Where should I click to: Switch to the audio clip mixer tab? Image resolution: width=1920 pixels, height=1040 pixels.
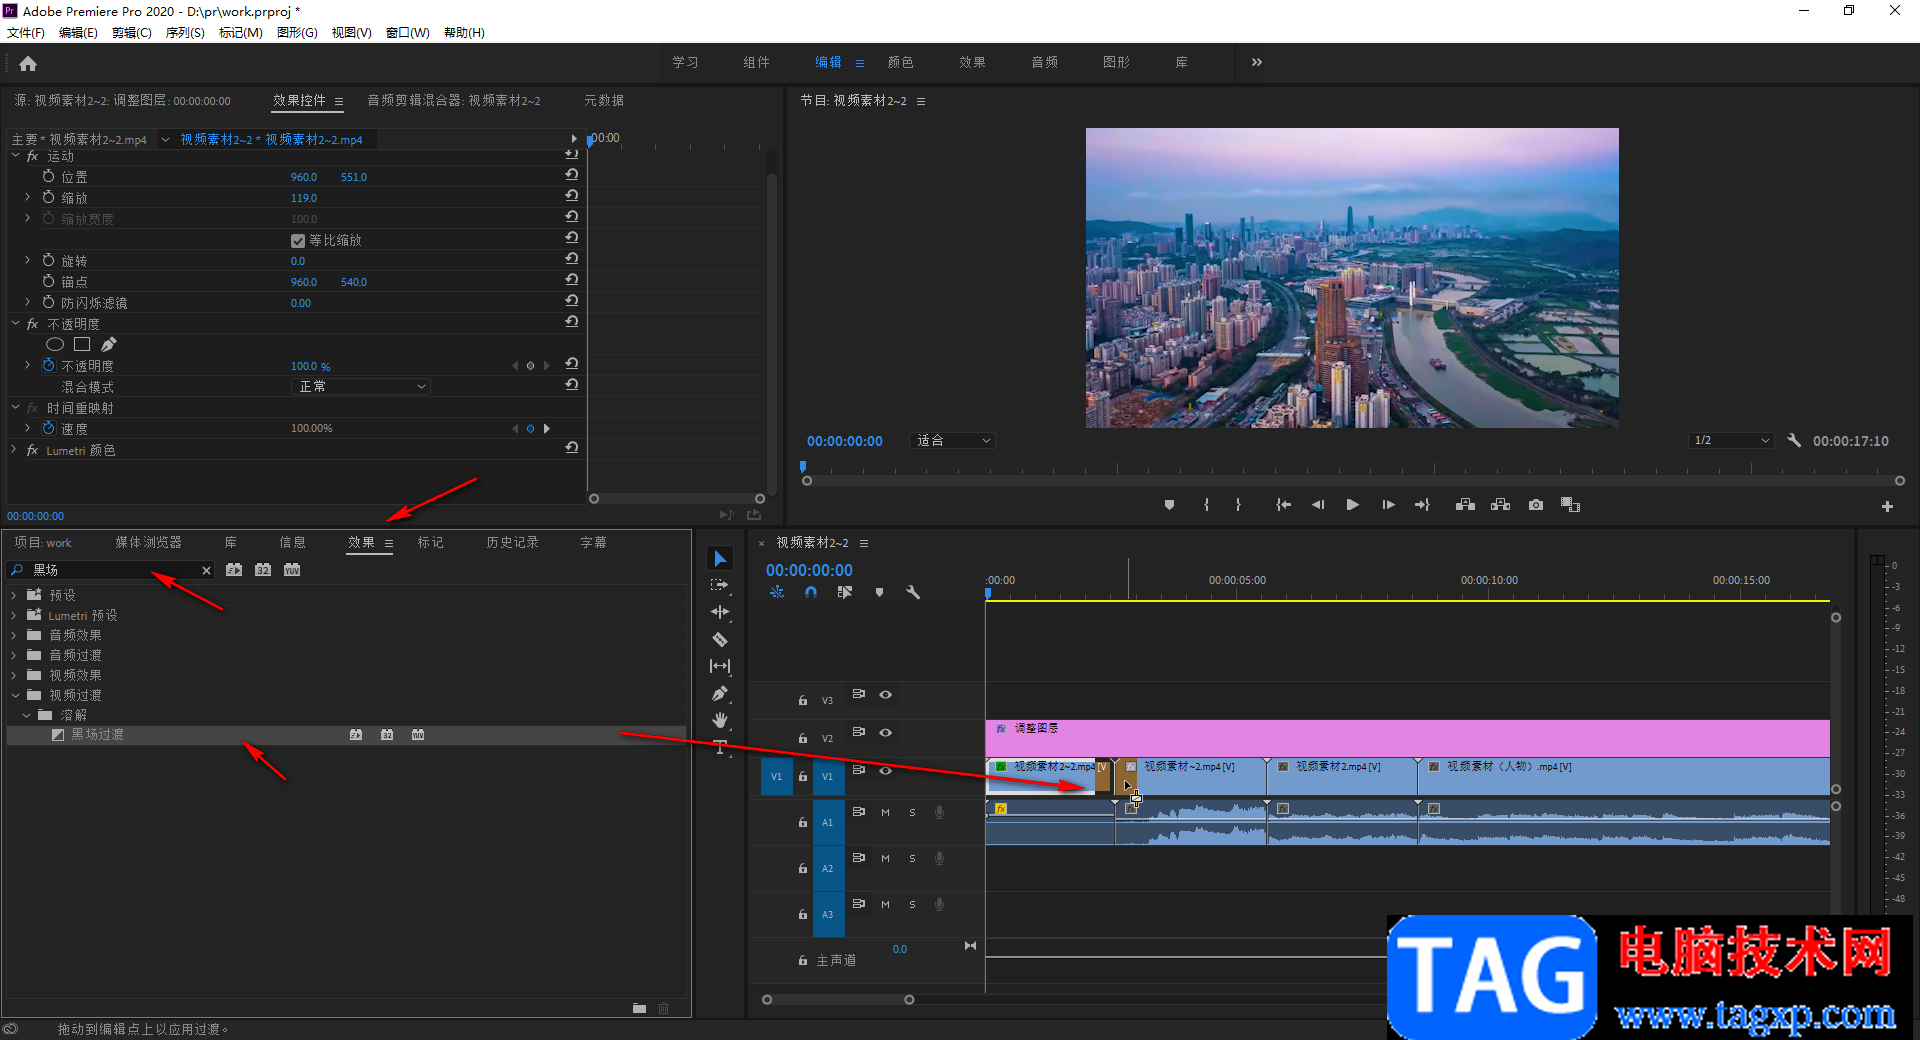[454, 100]
